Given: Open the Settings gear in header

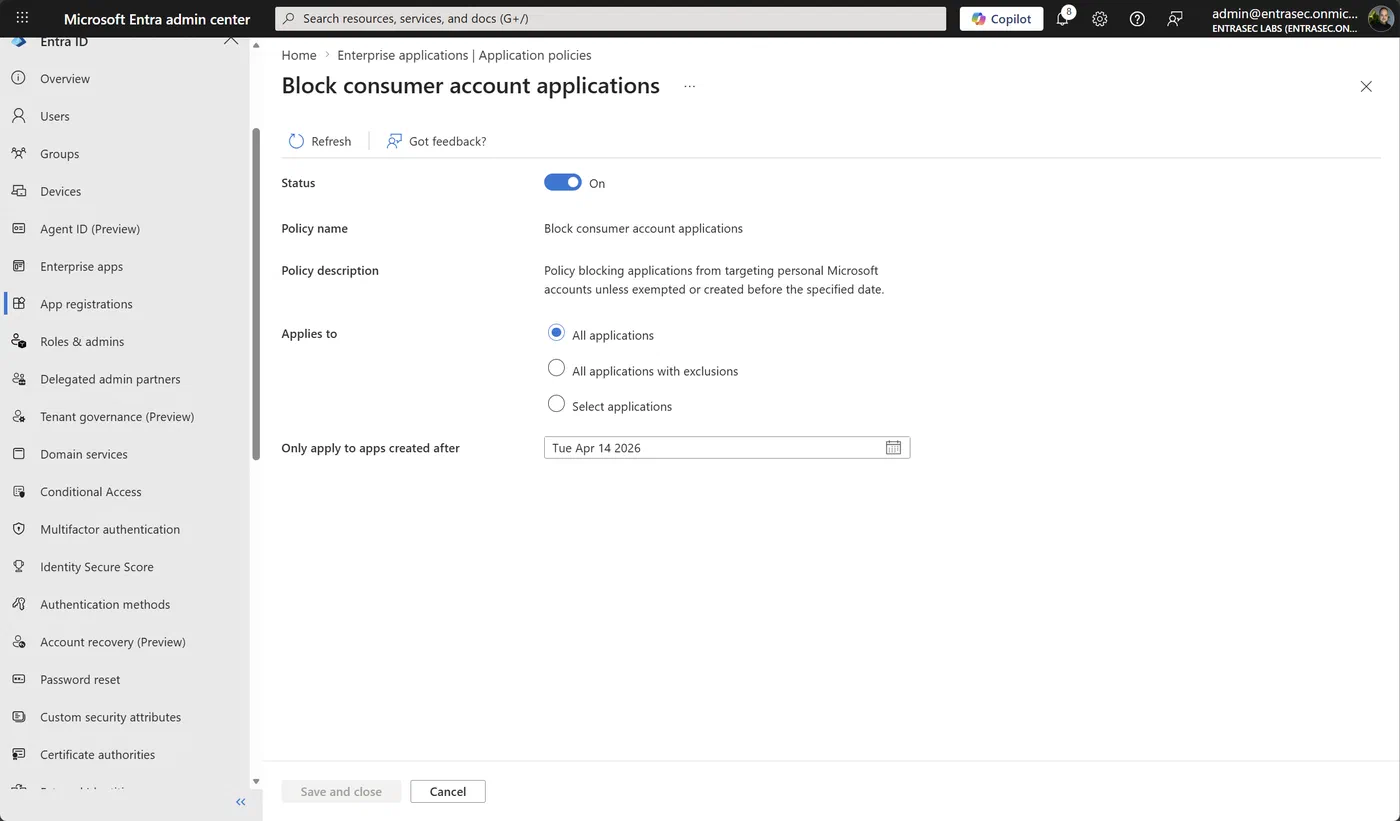Looking at the screenshot, I should [x=1100, y=19].
